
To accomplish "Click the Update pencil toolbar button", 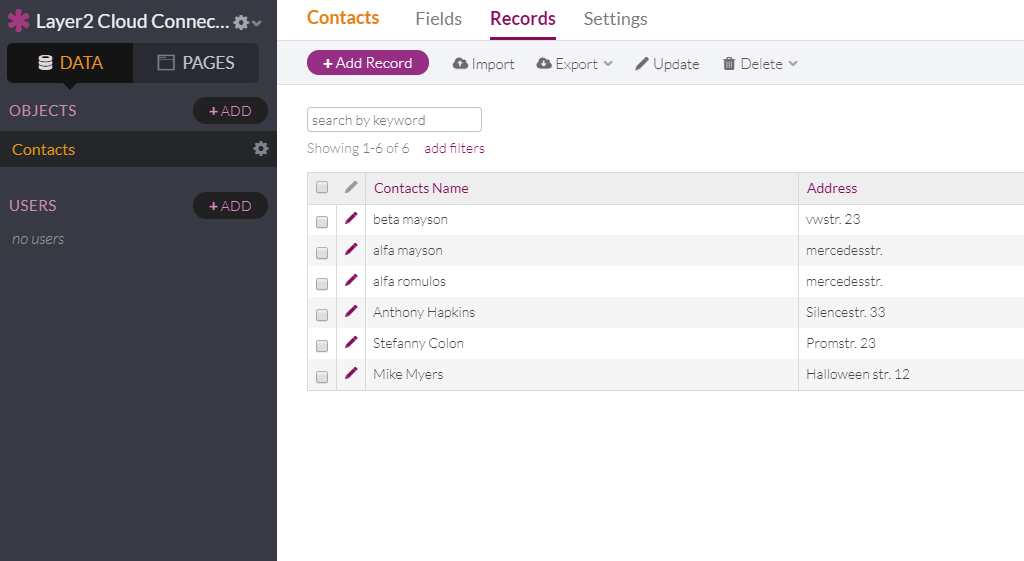I will click(667, 64).
